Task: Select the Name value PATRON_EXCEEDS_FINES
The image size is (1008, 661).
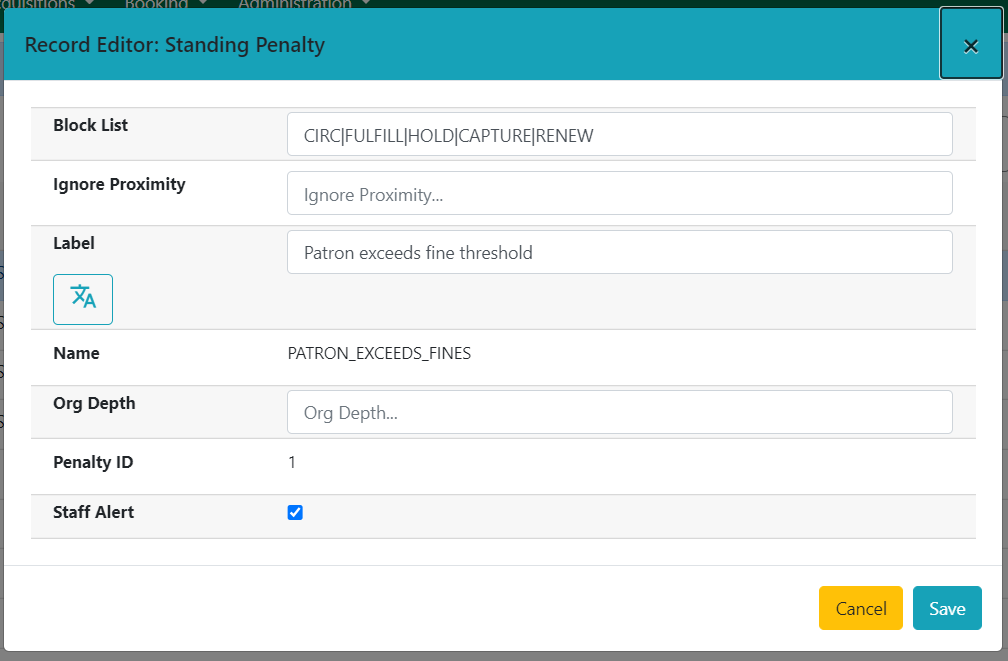Action: pos(380,353)
